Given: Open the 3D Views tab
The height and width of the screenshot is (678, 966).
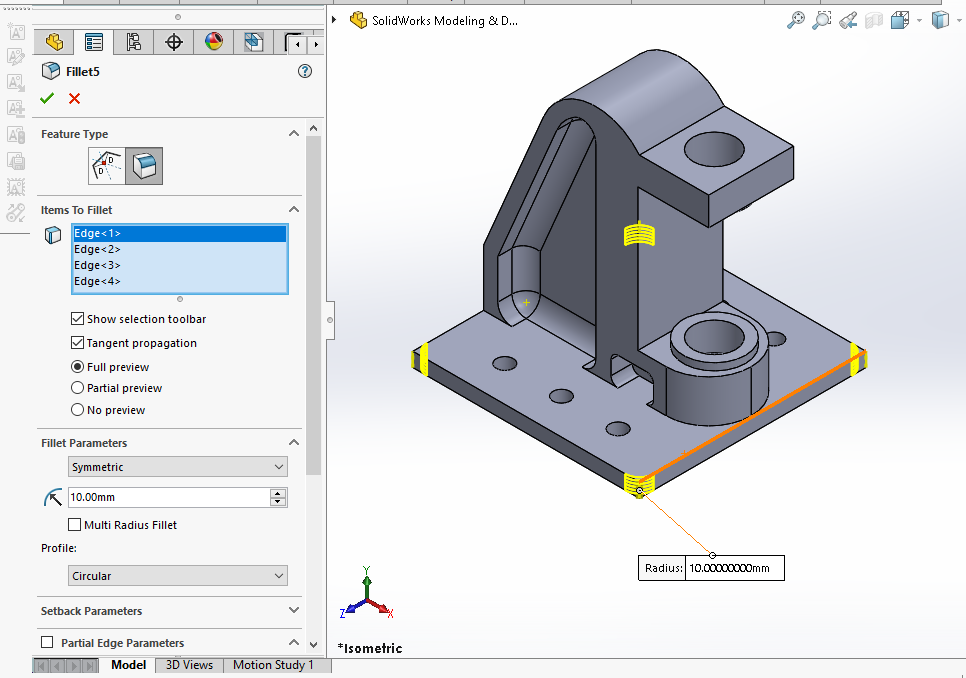Looking at the screenshot, I should 189,665.
